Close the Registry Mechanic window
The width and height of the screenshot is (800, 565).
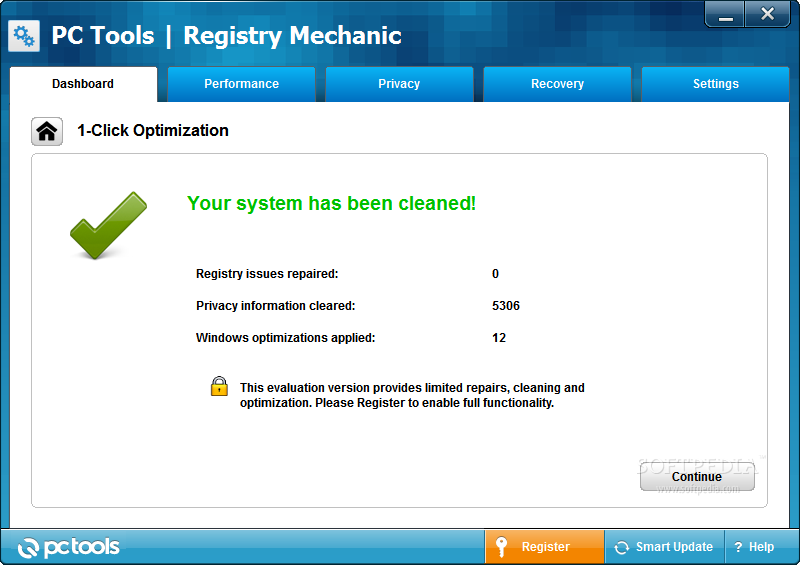767,14
